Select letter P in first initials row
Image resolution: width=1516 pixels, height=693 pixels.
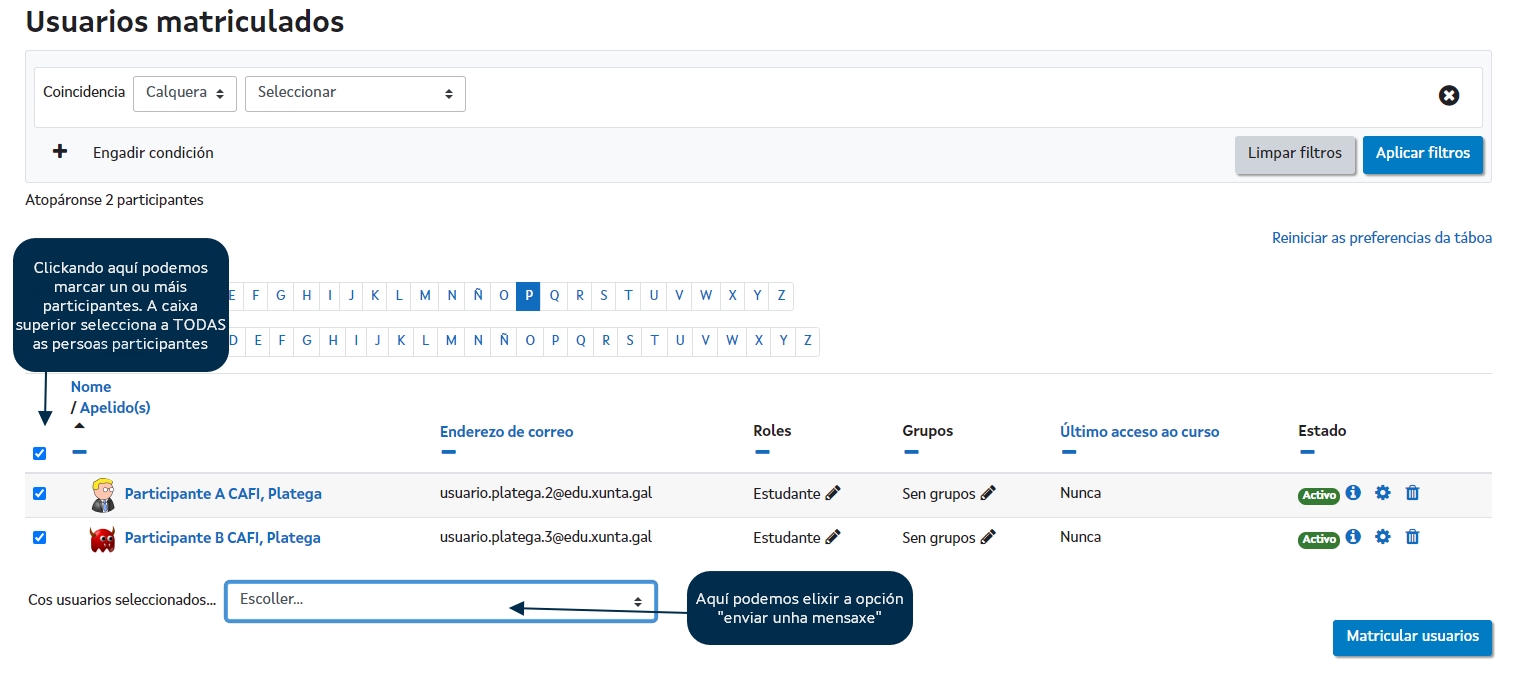coord(528,296)
